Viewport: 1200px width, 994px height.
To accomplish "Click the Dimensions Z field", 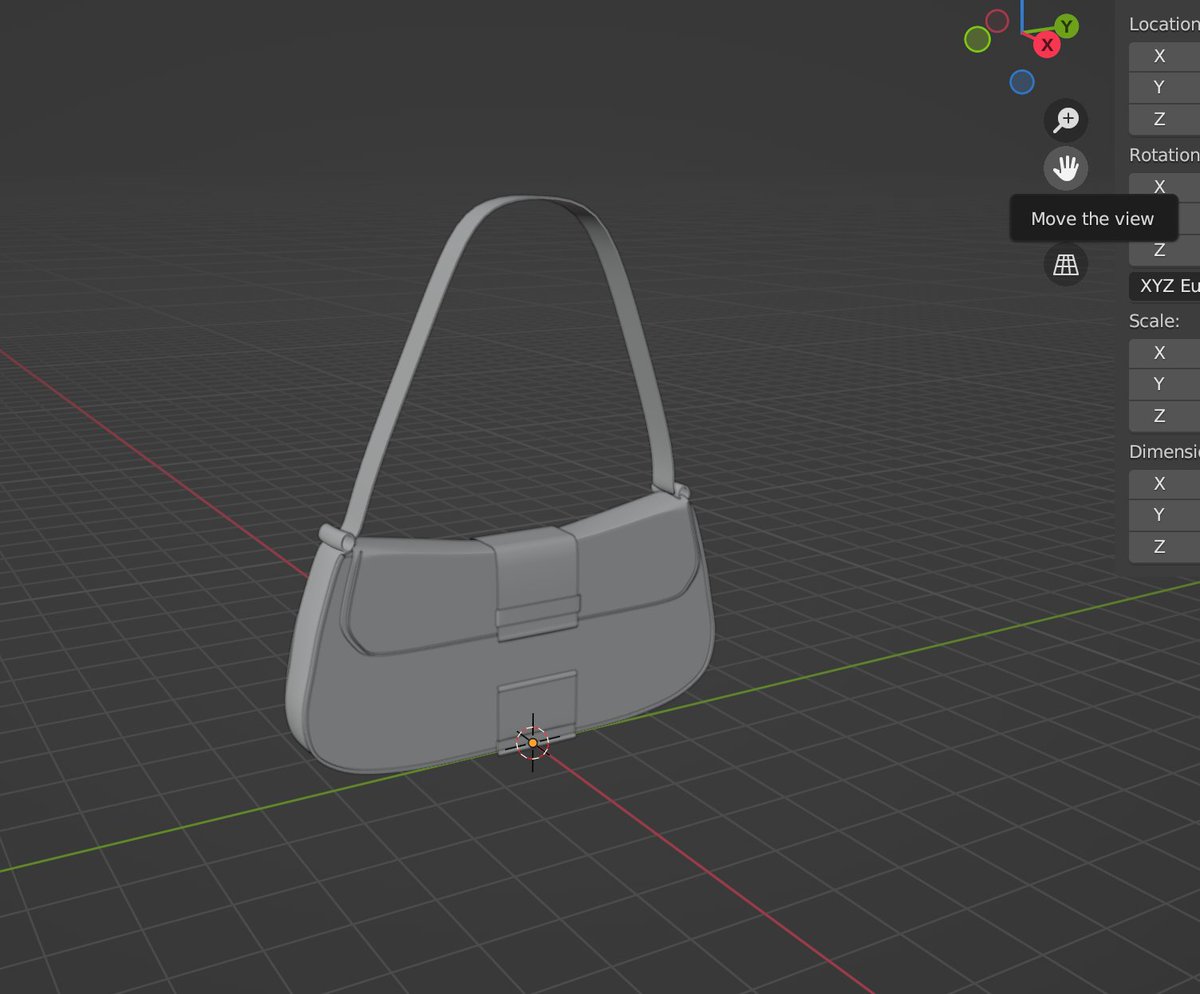I will [1164, 546].
